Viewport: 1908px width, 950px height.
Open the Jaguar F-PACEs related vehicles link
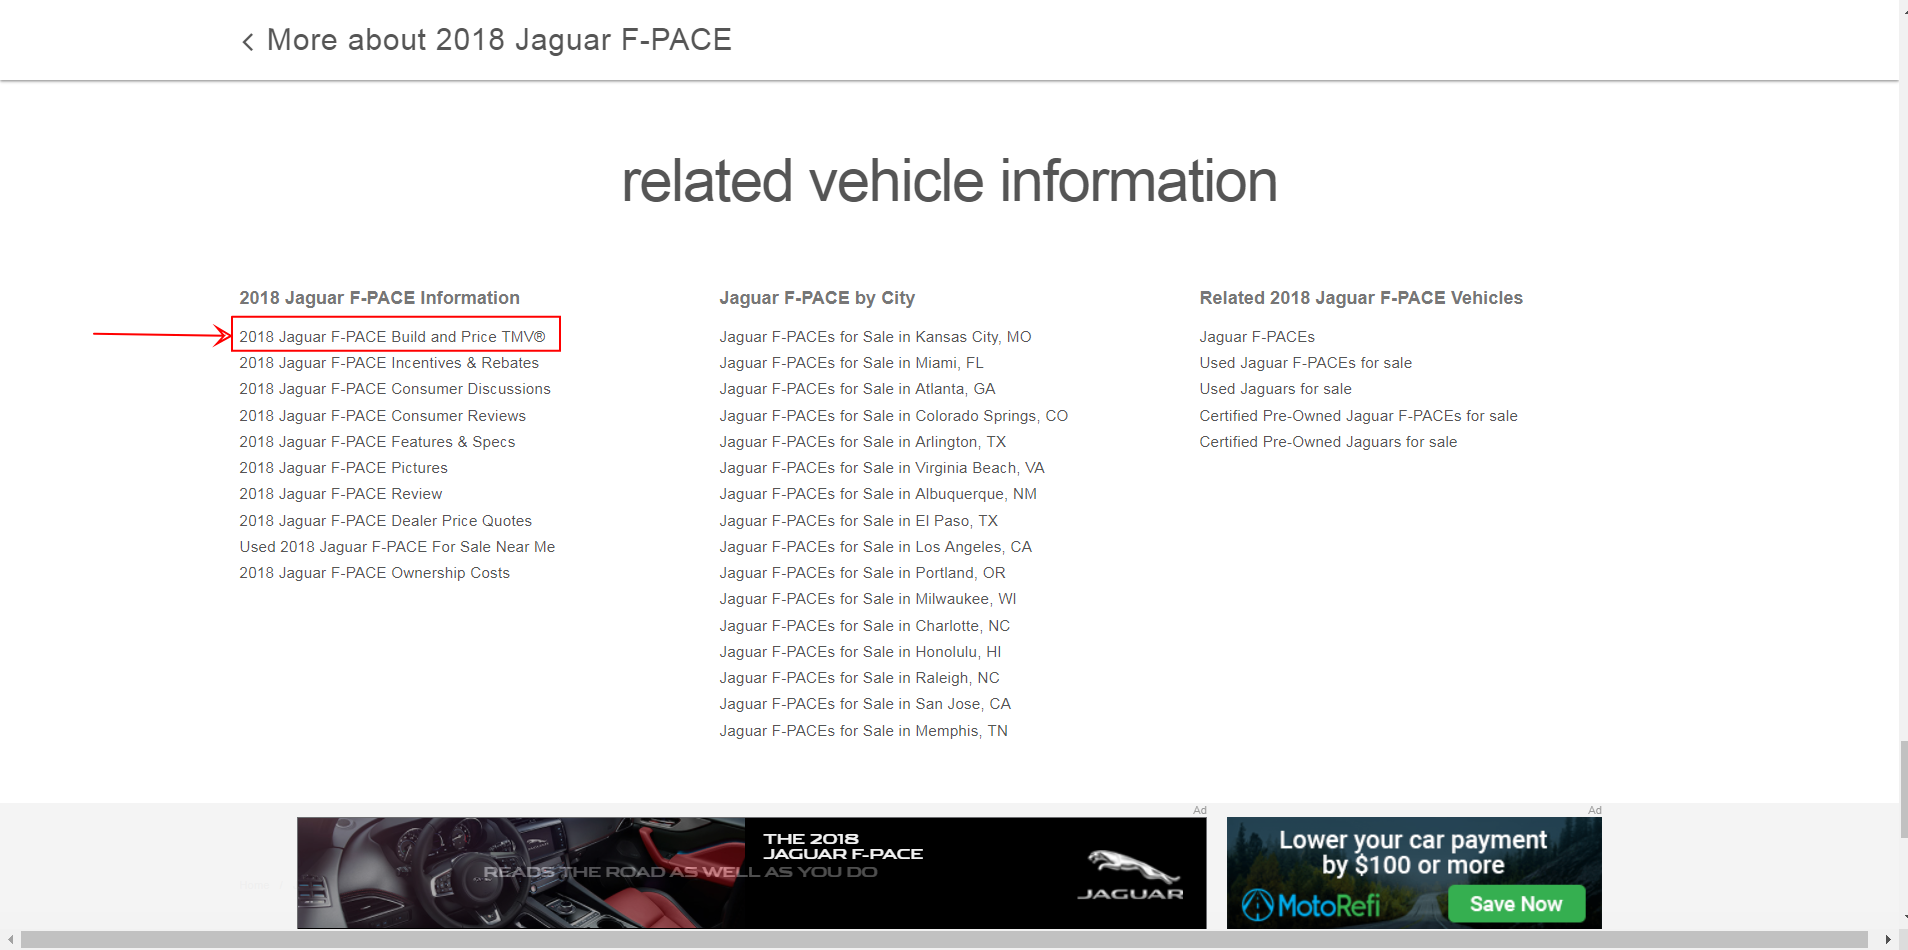pos(1257,337)
